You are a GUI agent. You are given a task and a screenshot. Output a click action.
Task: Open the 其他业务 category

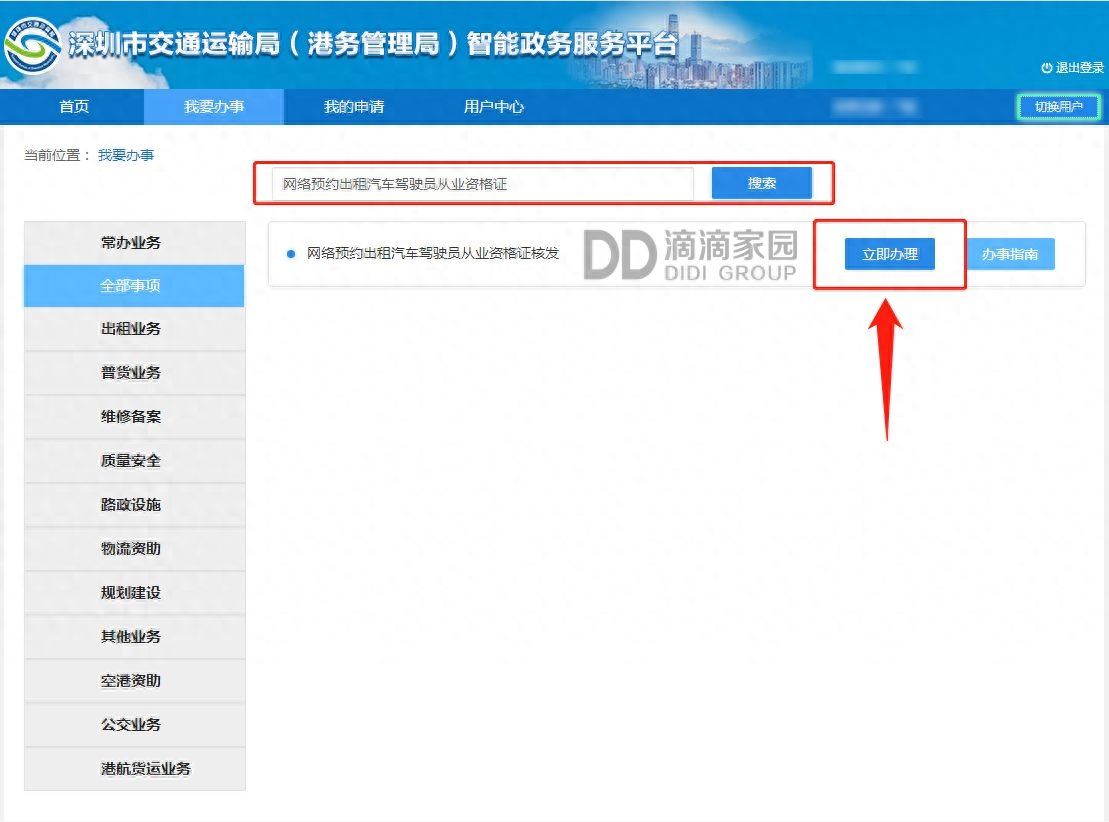(x=134, y=636)
